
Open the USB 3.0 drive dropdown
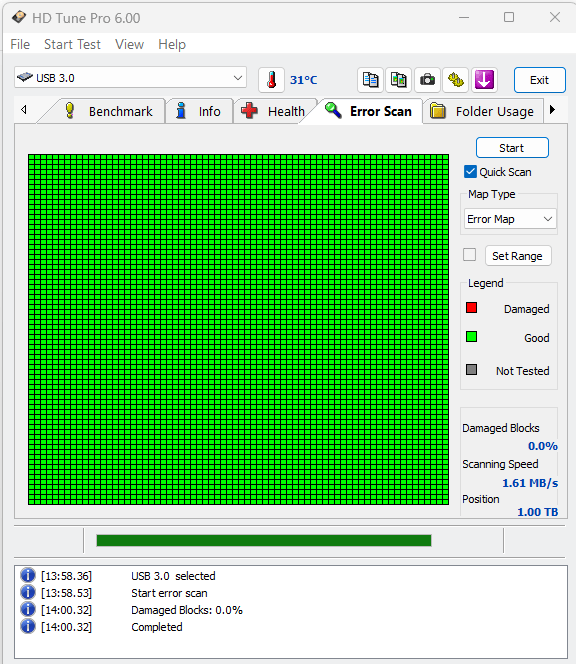coord(130,77)
